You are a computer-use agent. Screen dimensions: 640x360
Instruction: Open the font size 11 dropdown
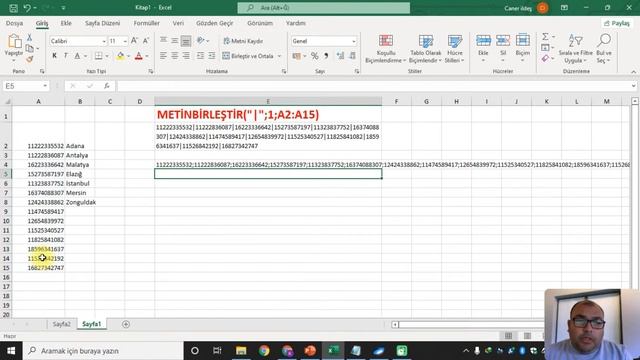coord(125,41)
